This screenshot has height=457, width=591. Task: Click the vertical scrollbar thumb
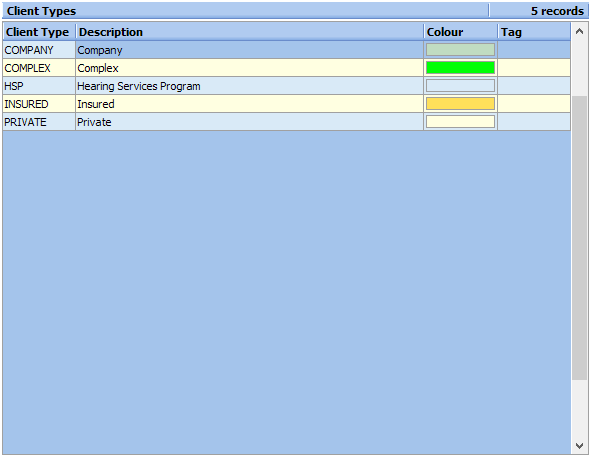point(579,238)
